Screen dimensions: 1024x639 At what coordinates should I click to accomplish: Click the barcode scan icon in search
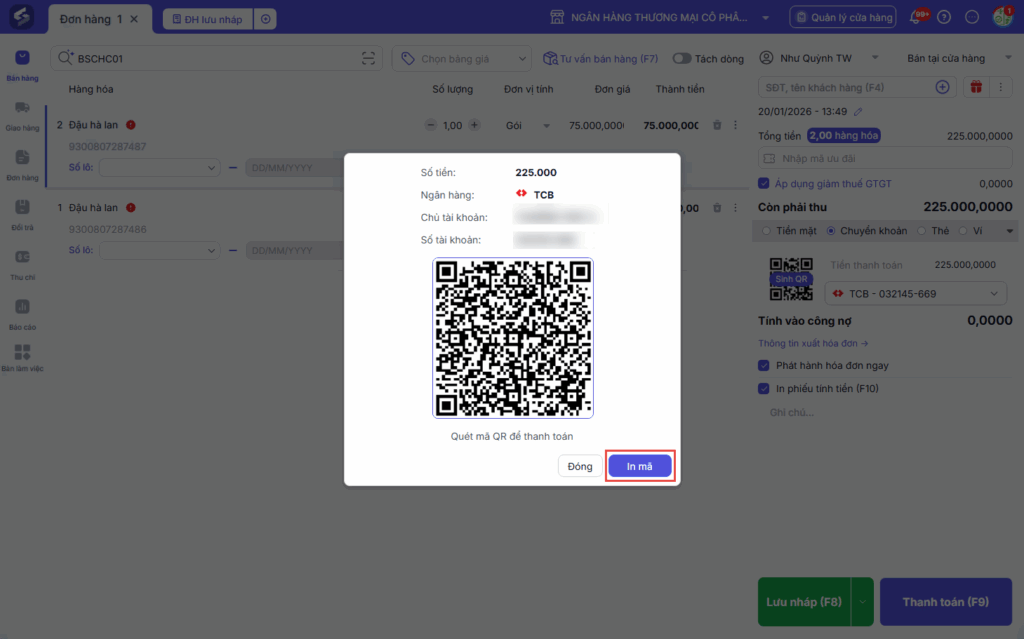pyautogui.click(x=368, y=58)
